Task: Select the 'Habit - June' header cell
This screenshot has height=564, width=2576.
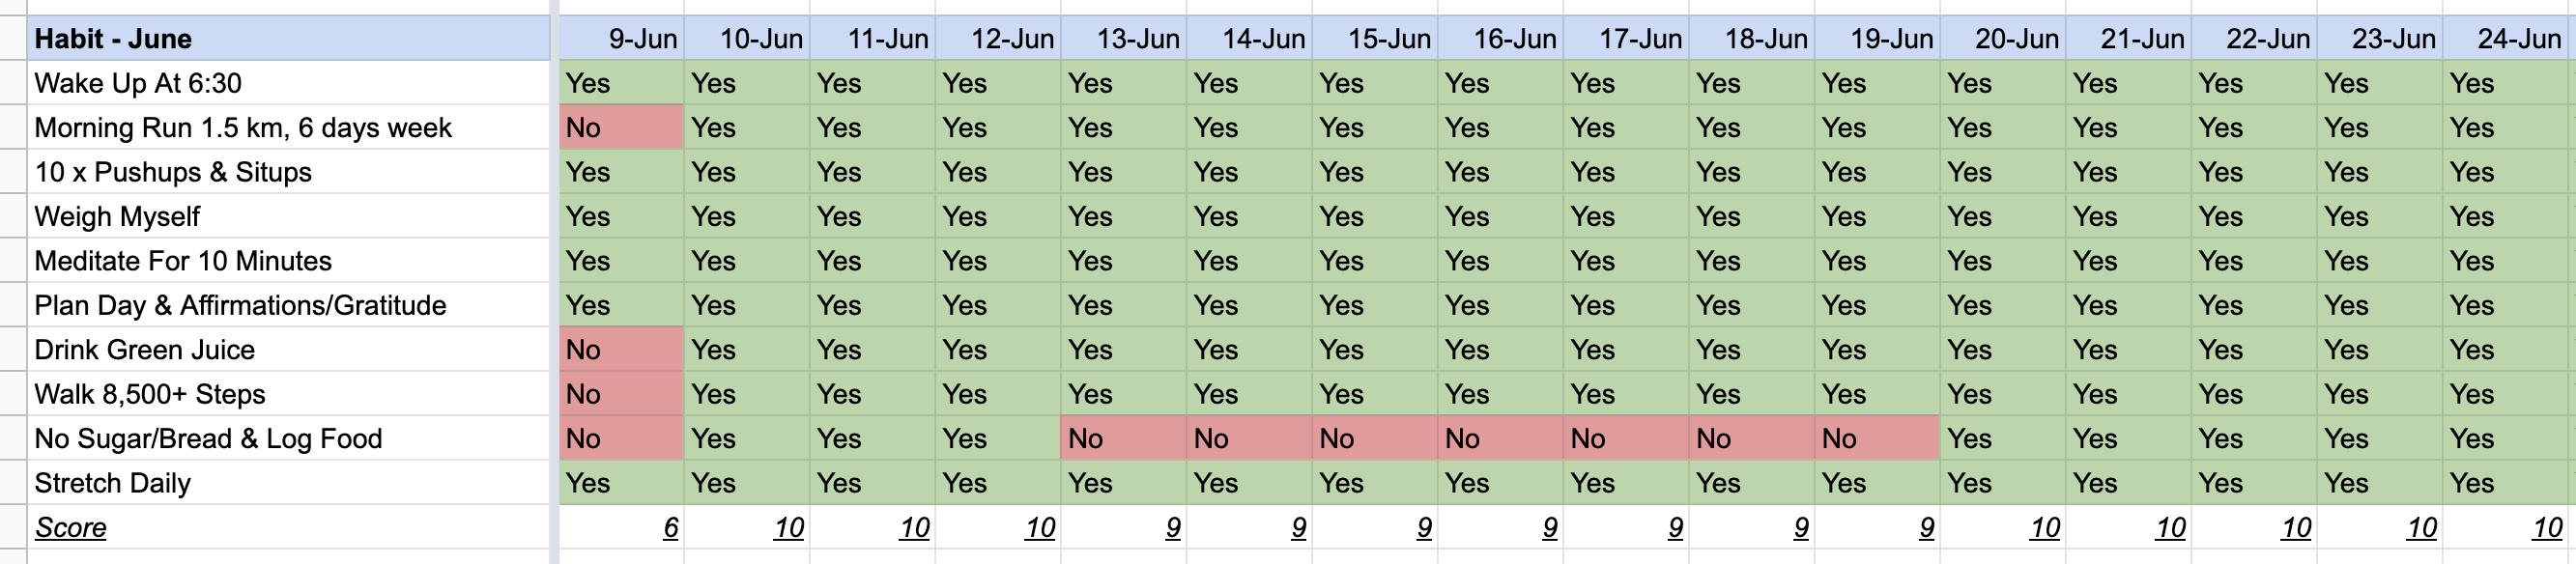Action: 288,39
